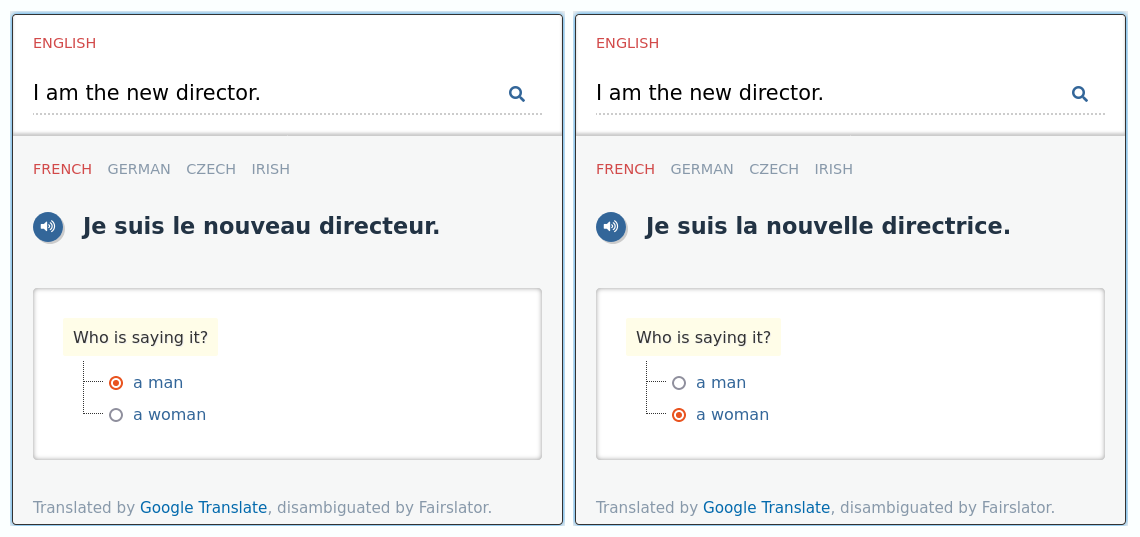Click the search icon in left panel
The image size is (1140, 537).
(516, 94)
